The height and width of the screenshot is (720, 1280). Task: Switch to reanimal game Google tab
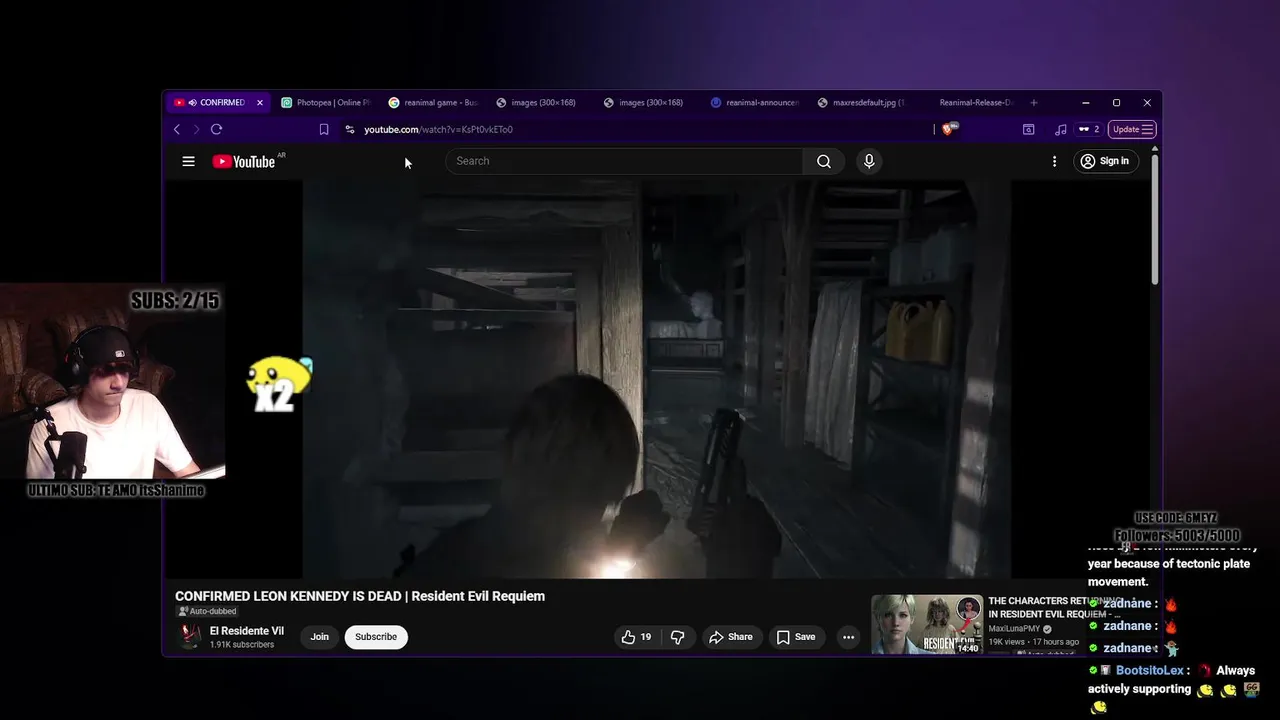pos(433,102)
